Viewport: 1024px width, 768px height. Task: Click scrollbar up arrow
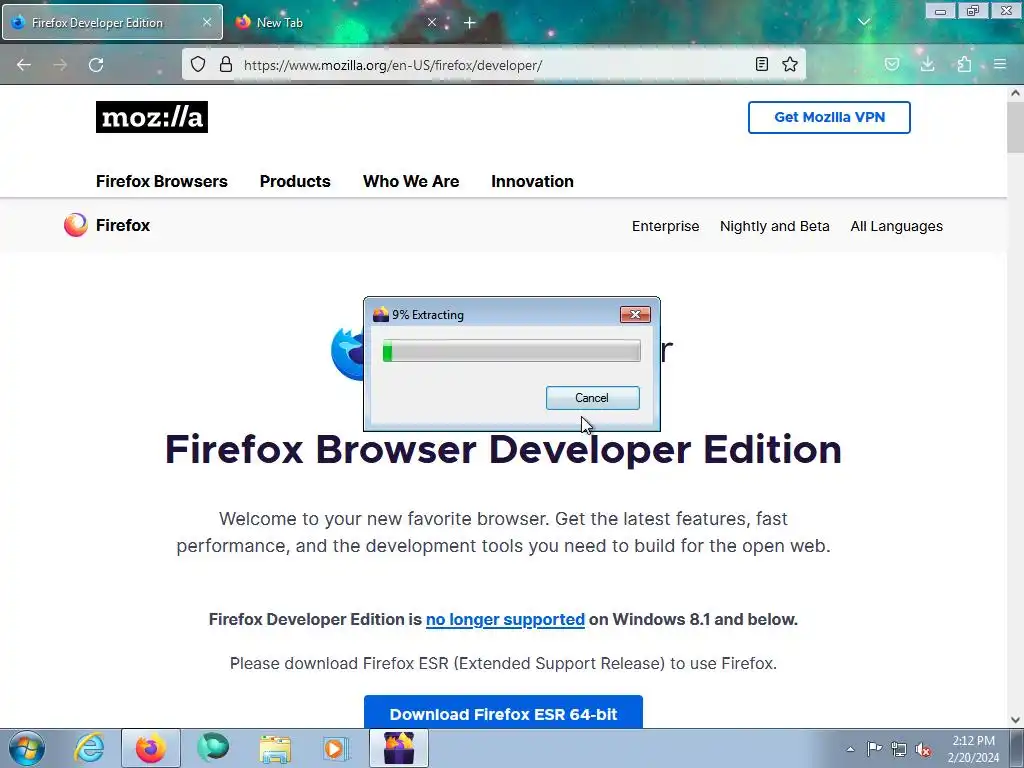coord(1015,93)
